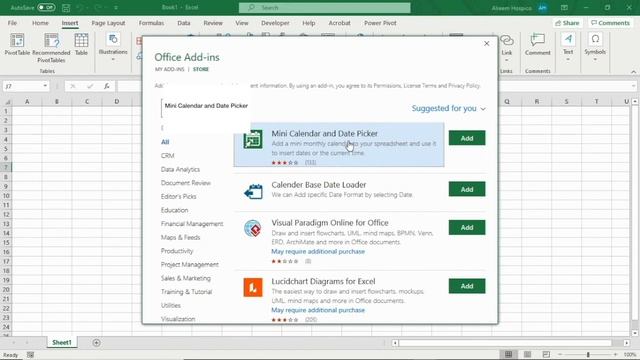Switch to the Formulas tab
The height and width of the screenshot is (360, 640).
[151, 23]
